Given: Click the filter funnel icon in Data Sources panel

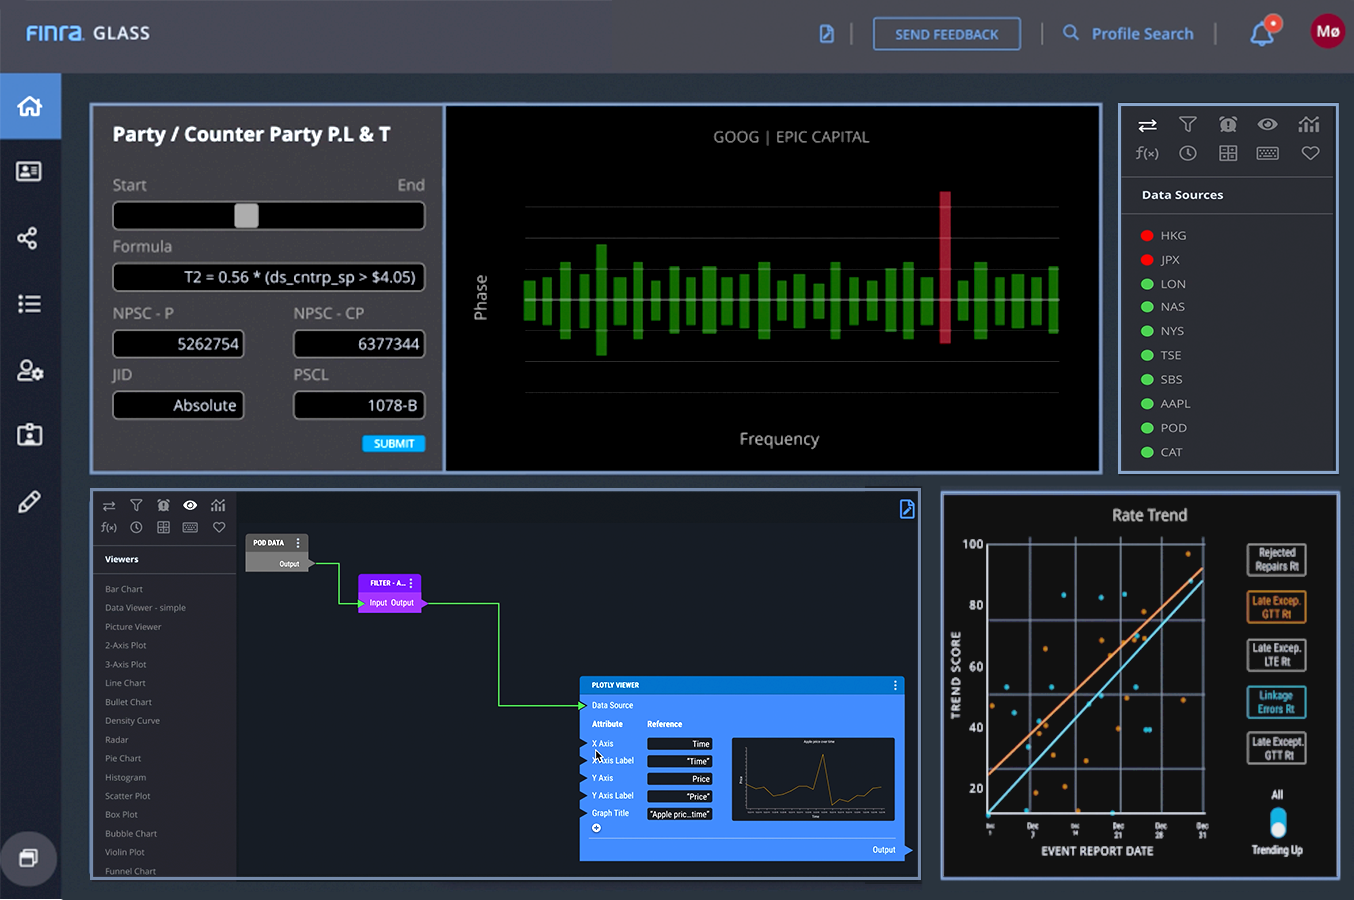Looking at the screenshot, I should (x=1188, y=124).
